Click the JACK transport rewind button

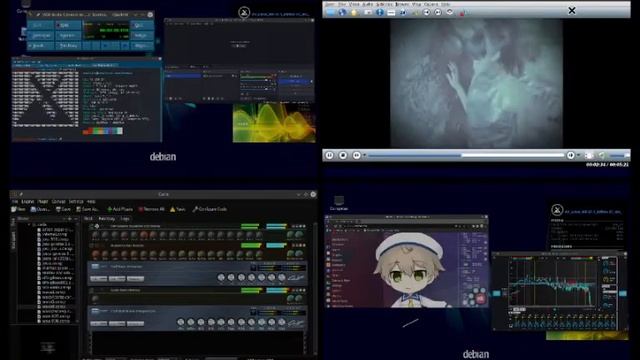pos(86,46)
